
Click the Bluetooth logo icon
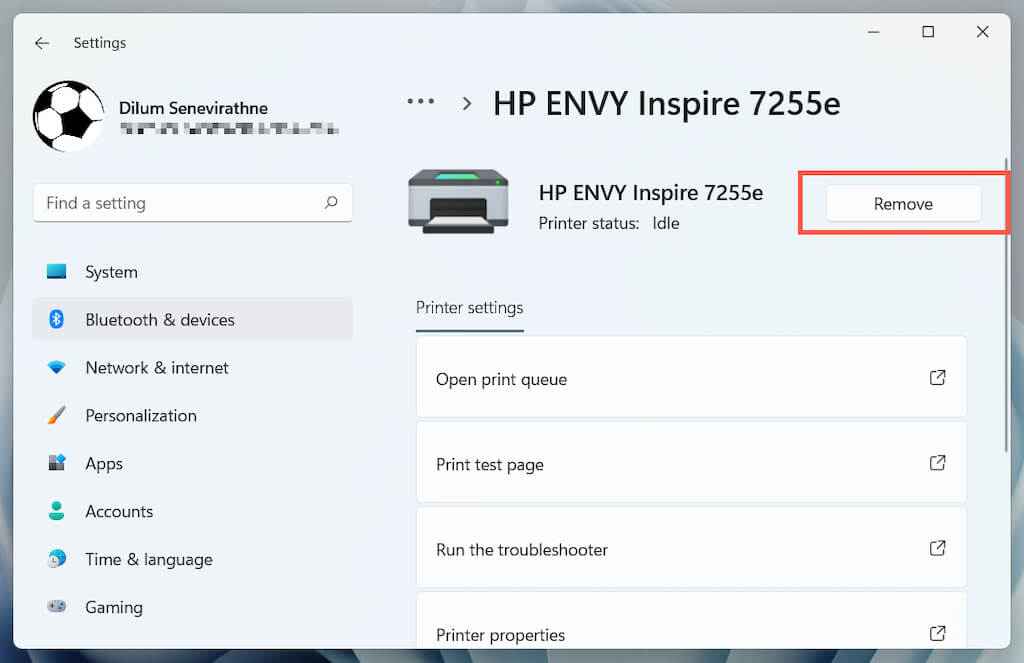tap(57, 319)
